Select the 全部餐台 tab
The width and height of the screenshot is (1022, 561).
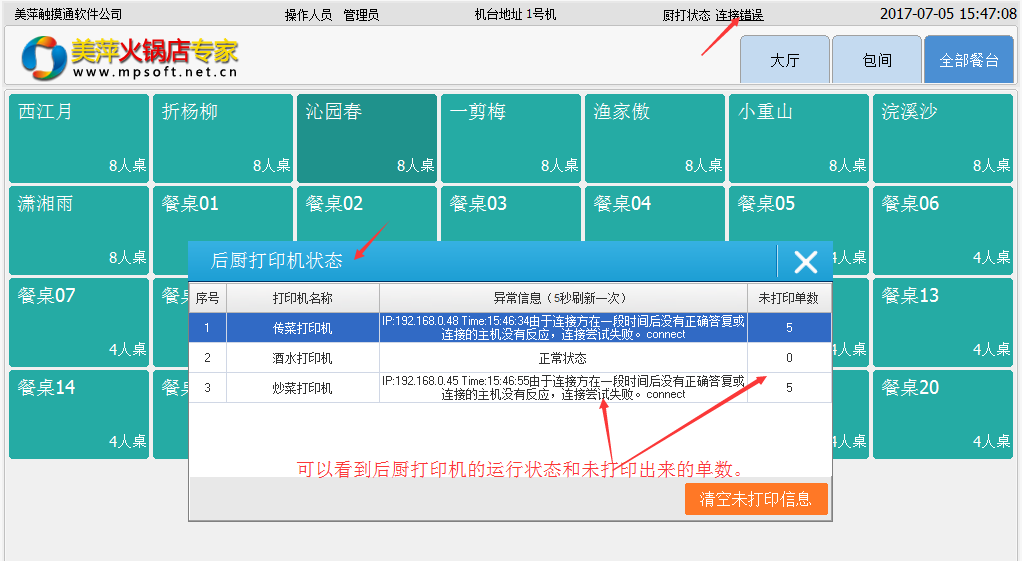click(968, 60)
